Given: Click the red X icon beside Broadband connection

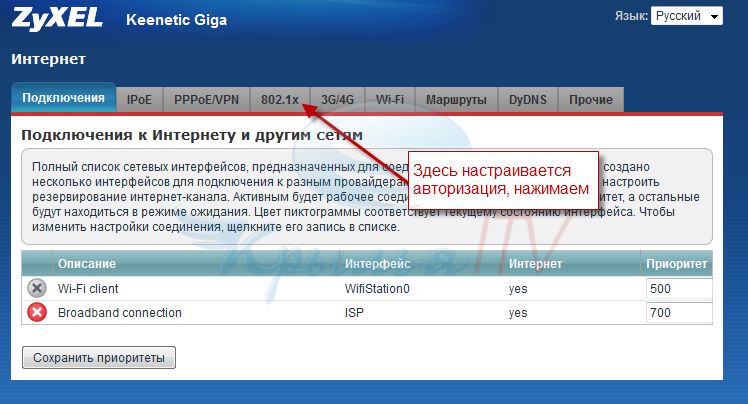Looking at the screenshot, I should 37,312.
